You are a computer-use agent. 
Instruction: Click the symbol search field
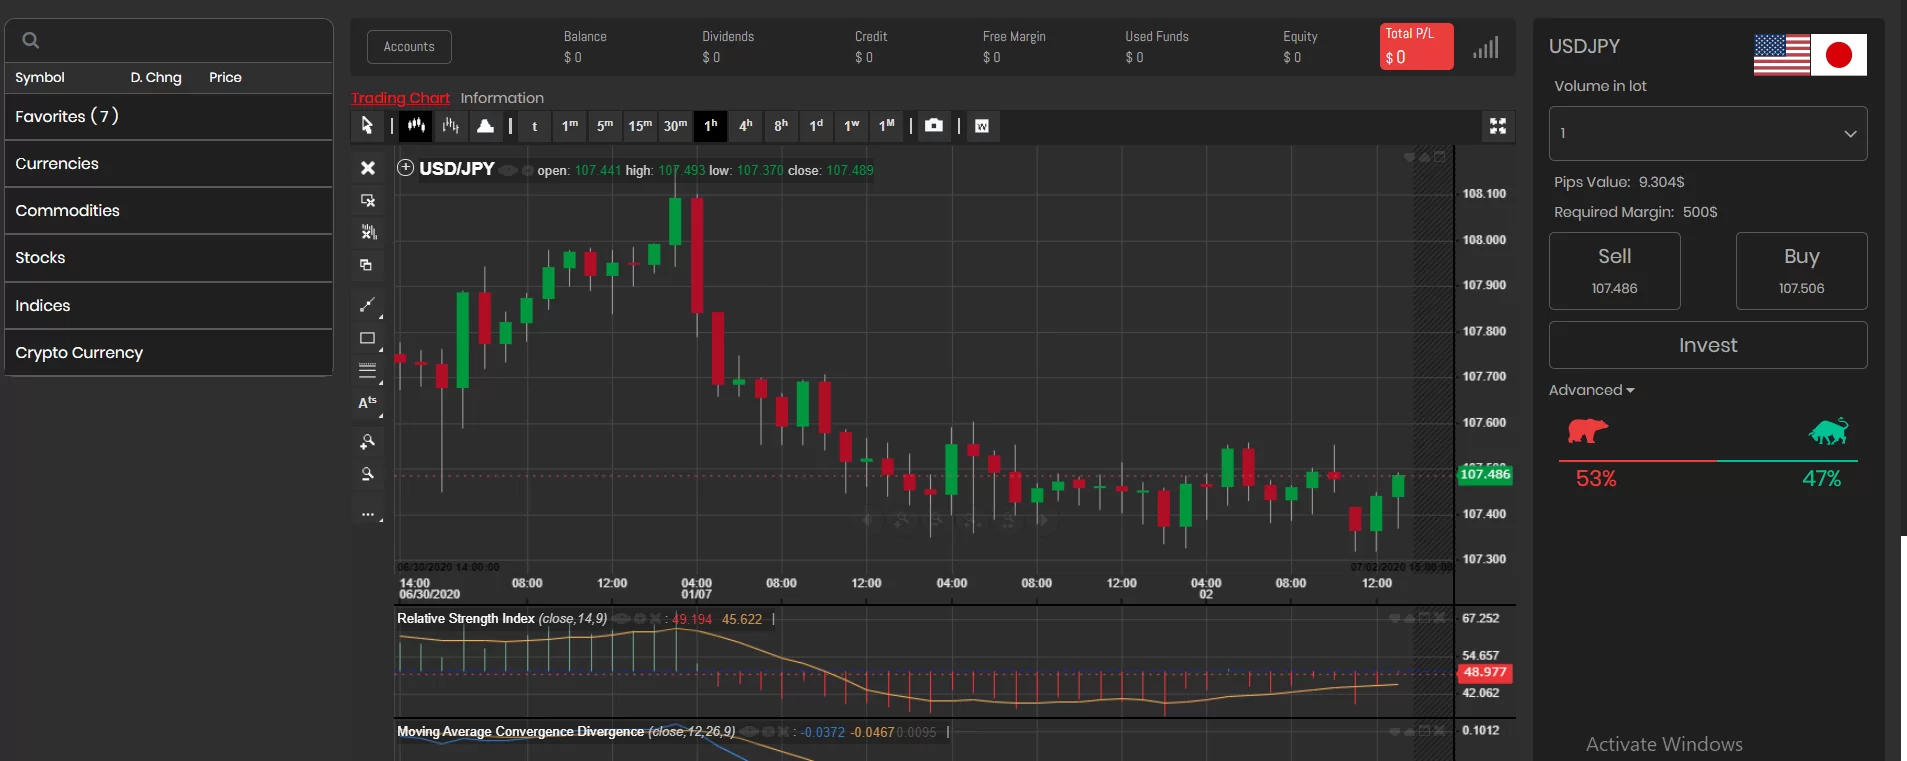point(168,41)
